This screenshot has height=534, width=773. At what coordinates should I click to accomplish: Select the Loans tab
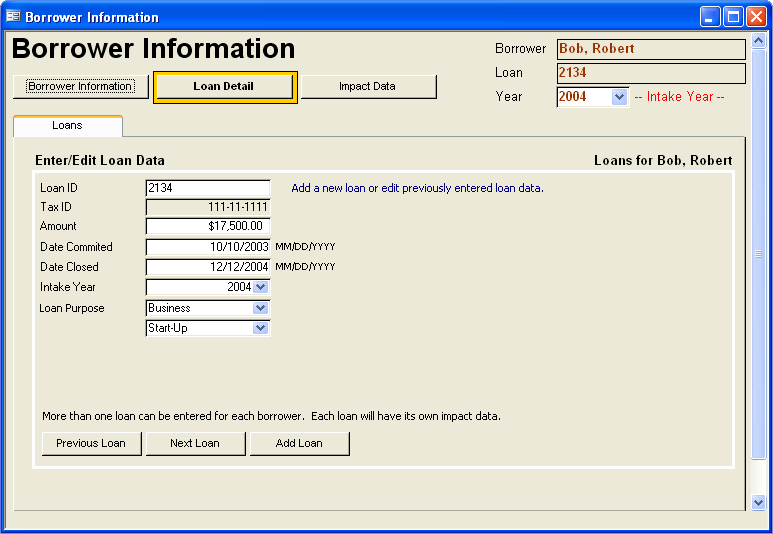67,126
